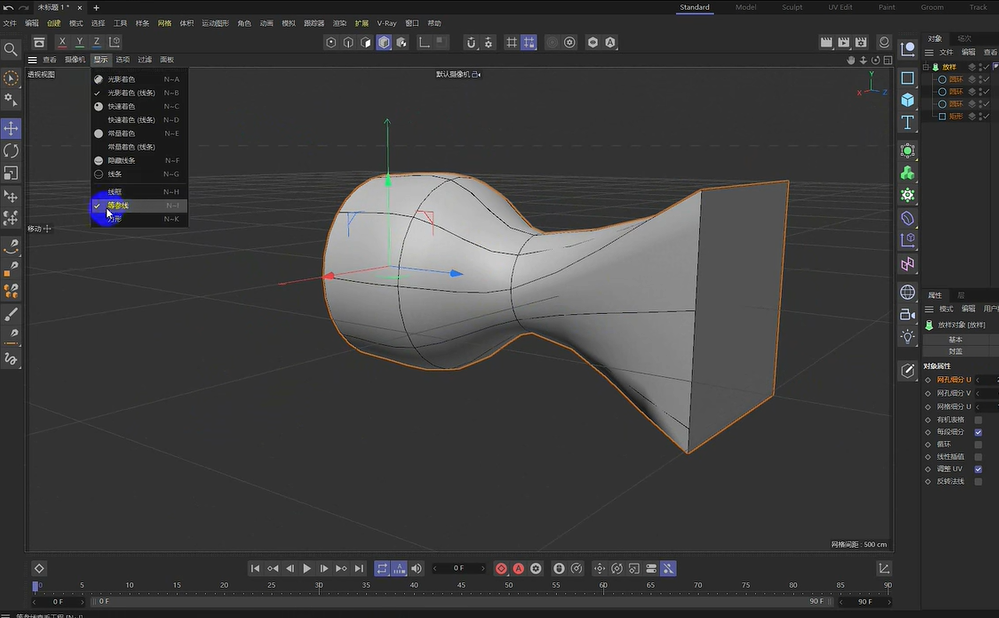Screen dimensions: 999x618
Task: Choose 隐藏线条 display mode
Action: [x=139, y=161]
